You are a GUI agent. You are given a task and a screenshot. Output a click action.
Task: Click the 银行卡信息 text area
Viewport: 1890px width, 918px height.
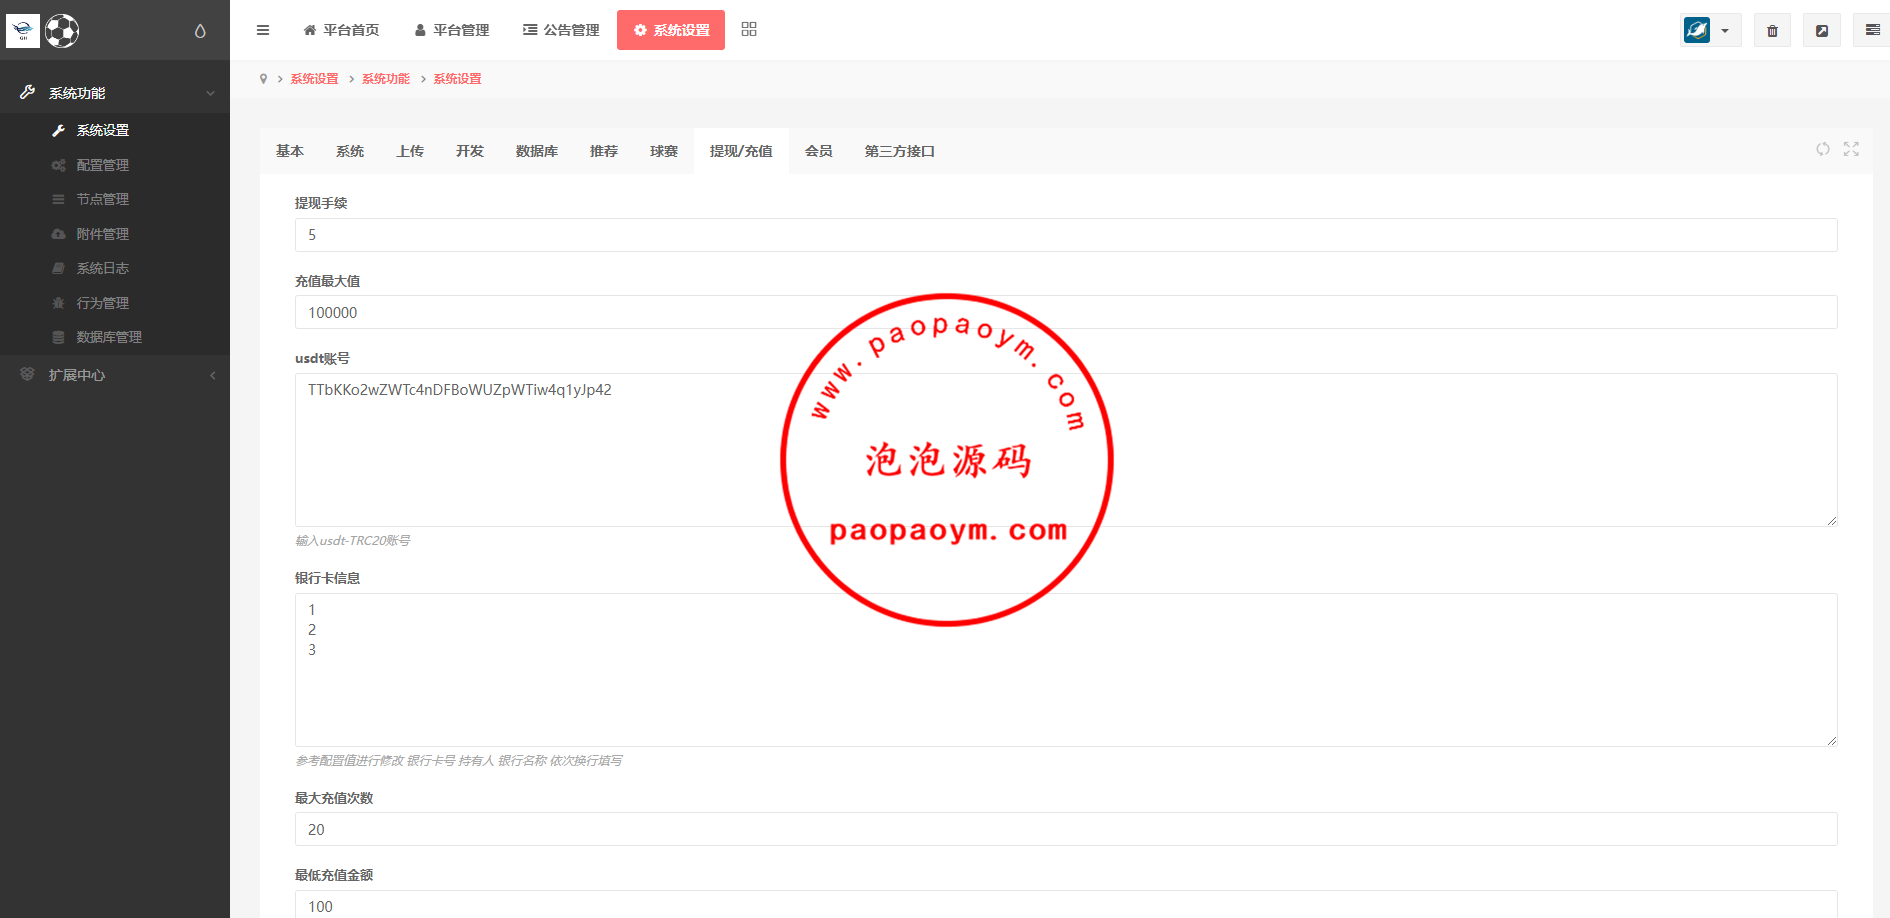1066,670
